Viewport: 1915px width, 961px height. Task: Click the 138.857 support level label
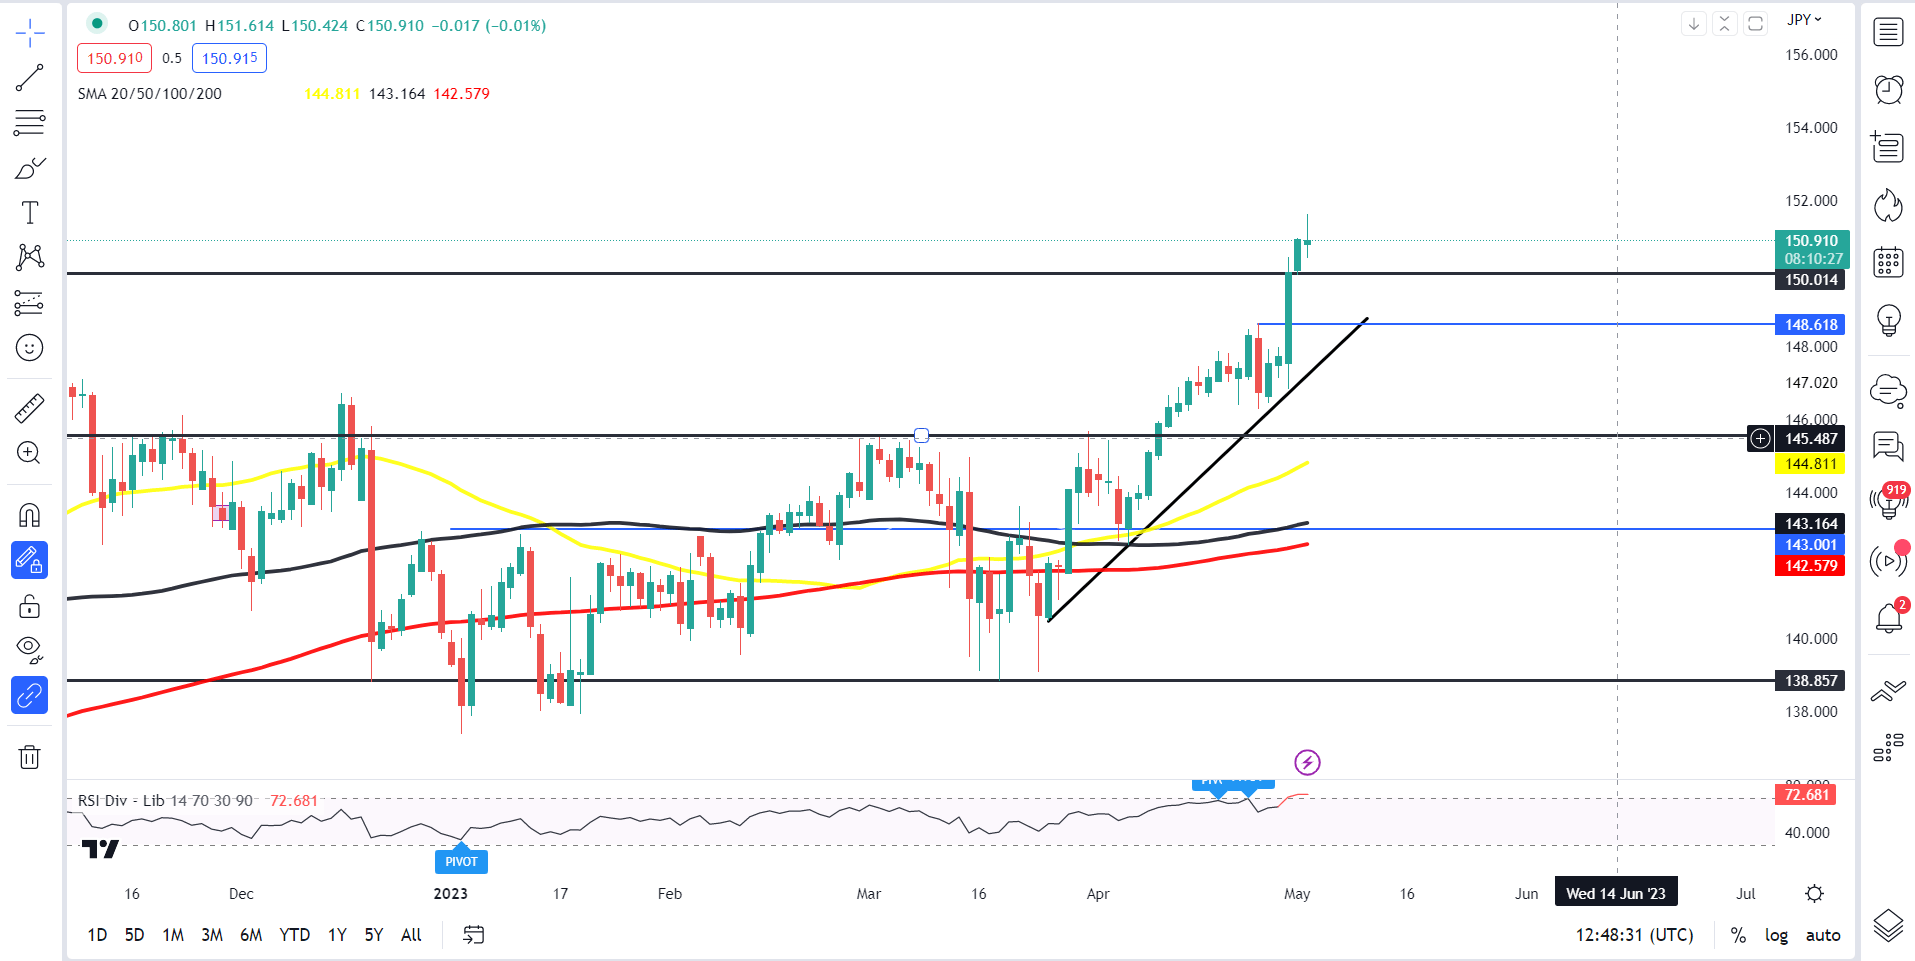tap(1810, 681)
